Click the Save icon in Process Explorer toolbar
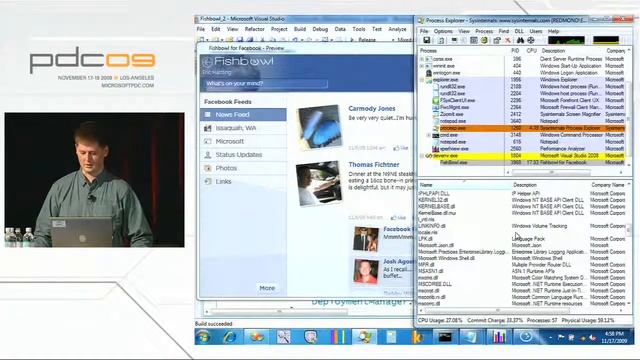640x360 pixels. (427, 40)
